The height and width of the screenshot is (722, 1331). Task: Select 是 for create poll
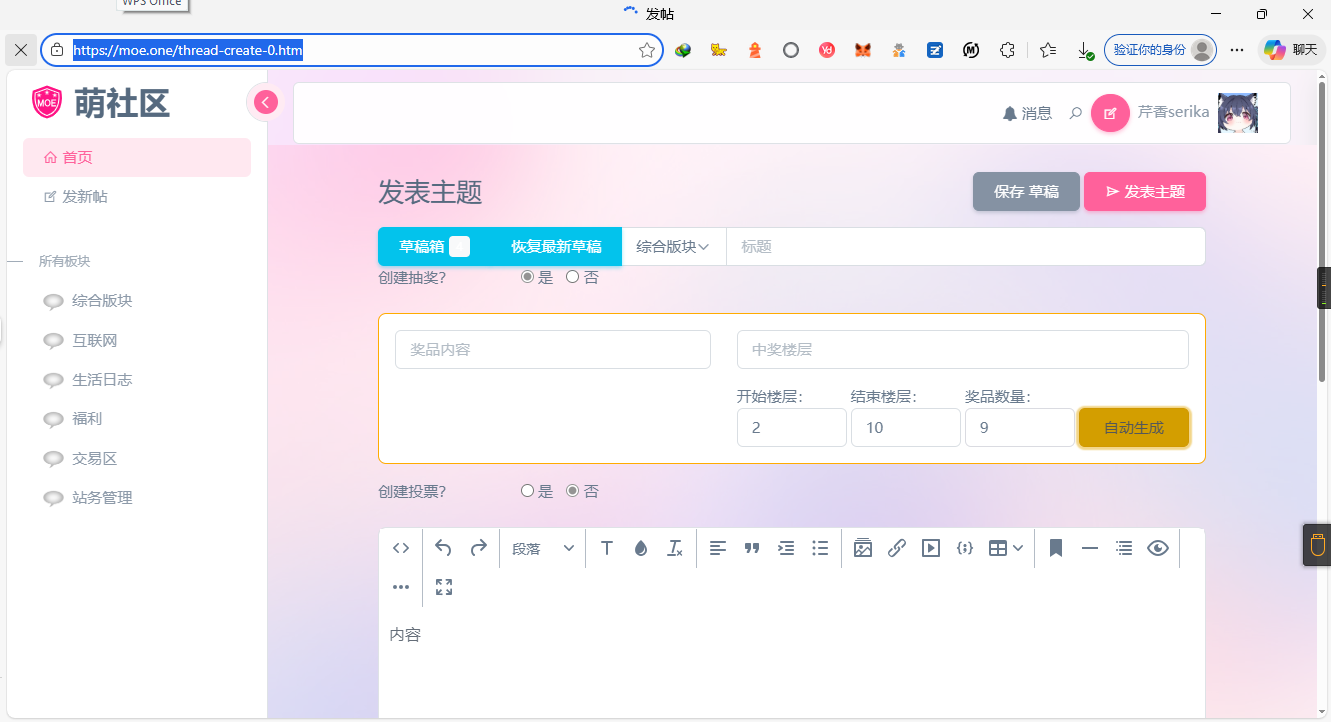point(528,491)
